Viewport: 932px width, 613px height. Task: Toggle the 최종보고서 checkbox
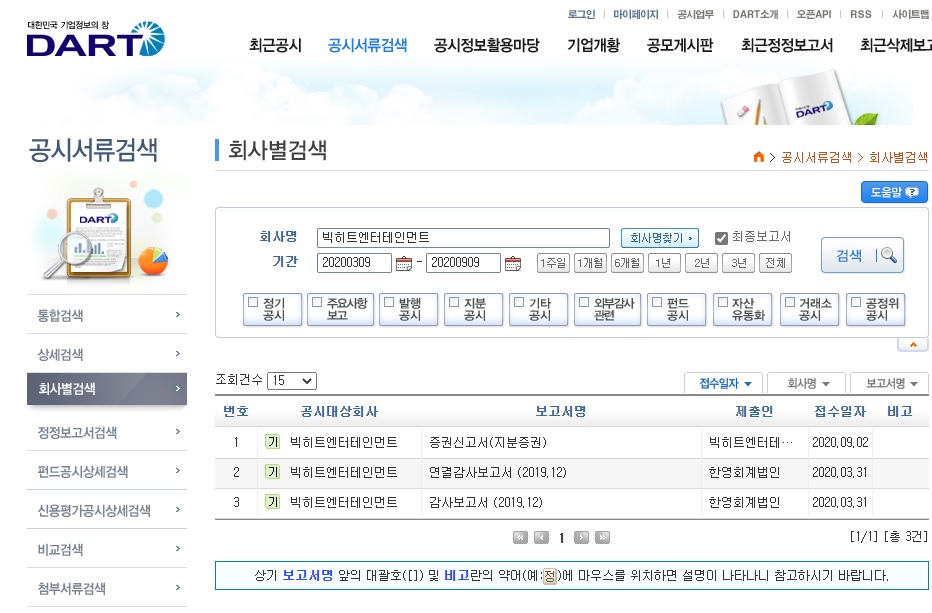click(x=721, y=238)
